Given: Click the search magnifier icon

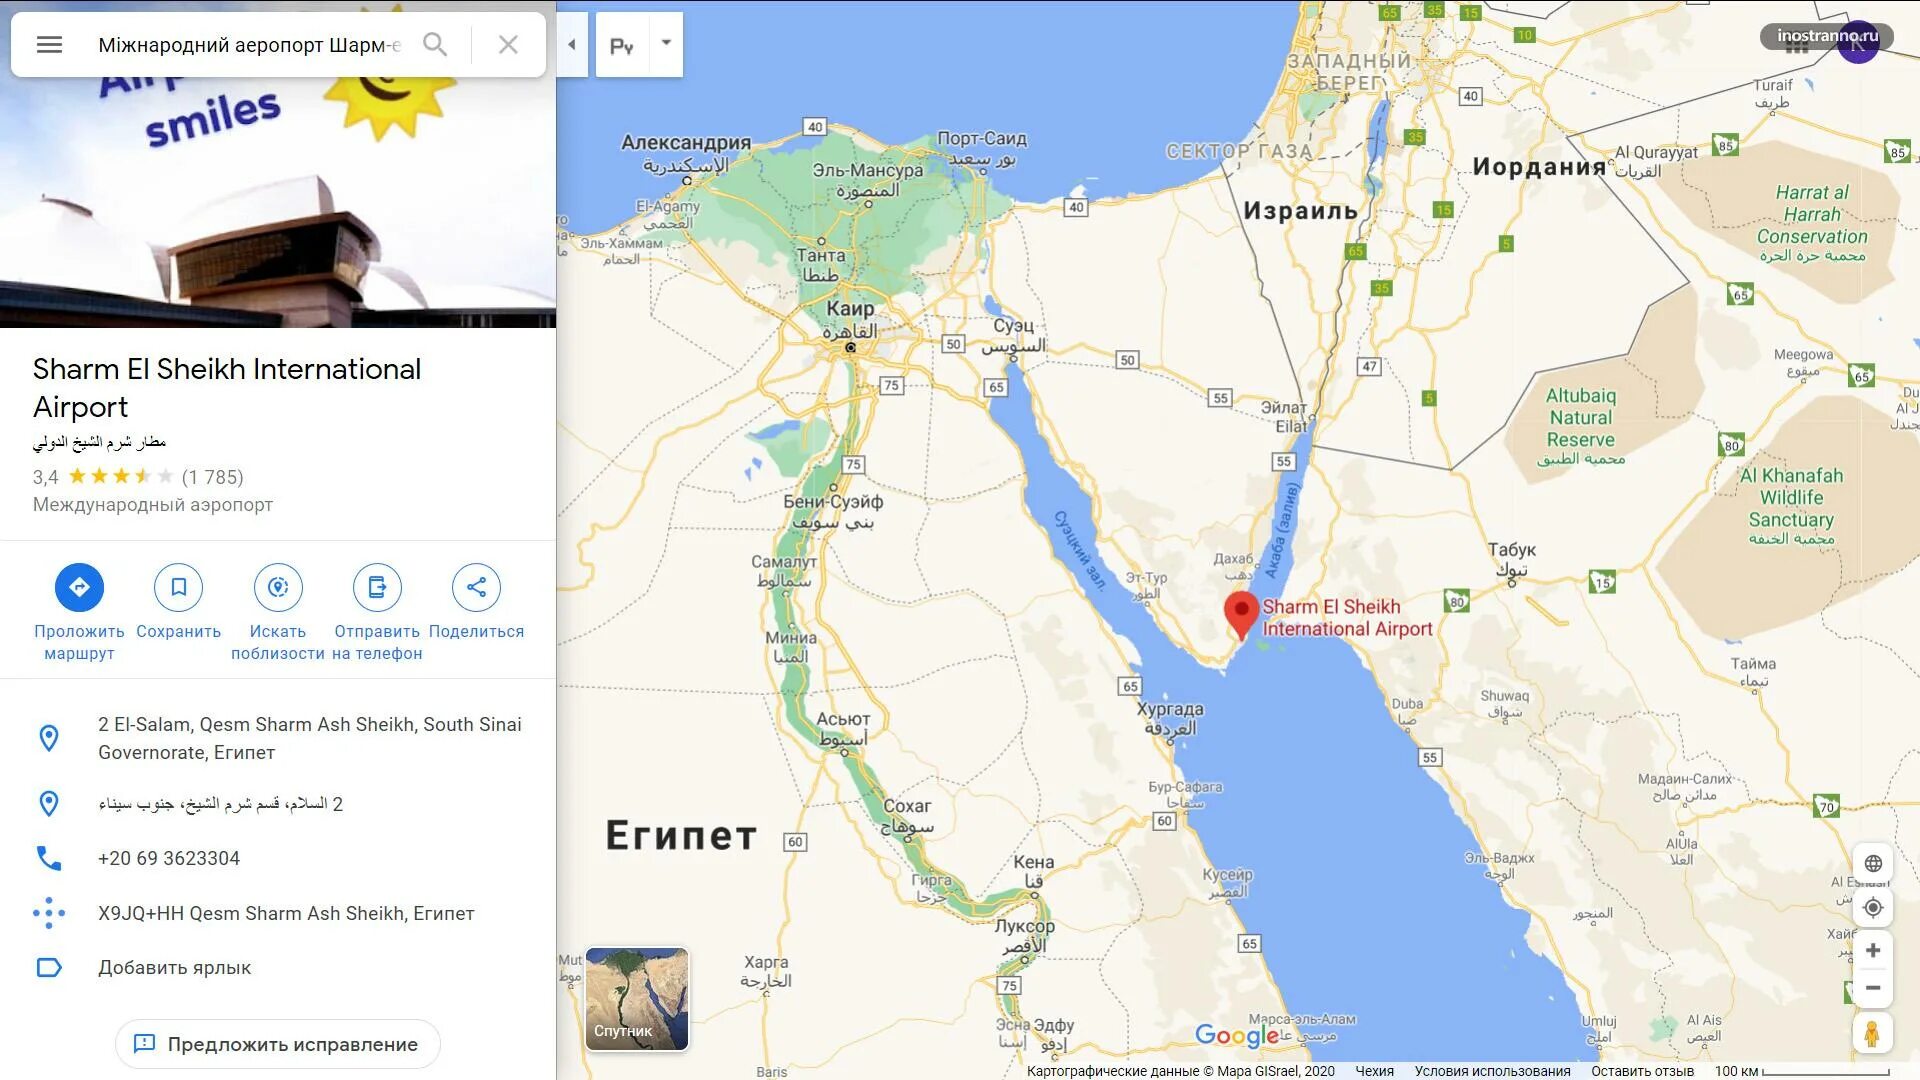Looking at the screenshot, I should pyautogui.click(x=435, y=44).
